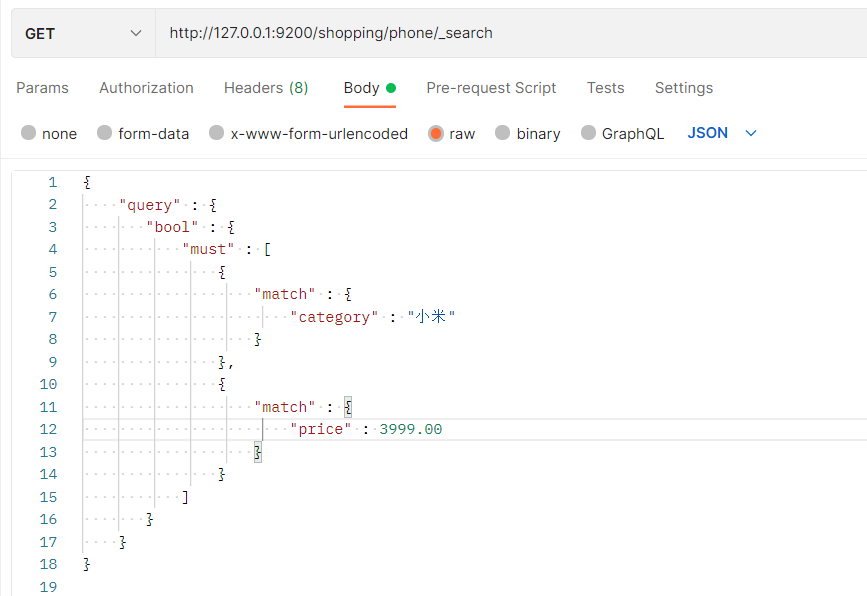Select the form-data body type
Viewport: 867px width, 596px height.
click(x=143, y=133)
